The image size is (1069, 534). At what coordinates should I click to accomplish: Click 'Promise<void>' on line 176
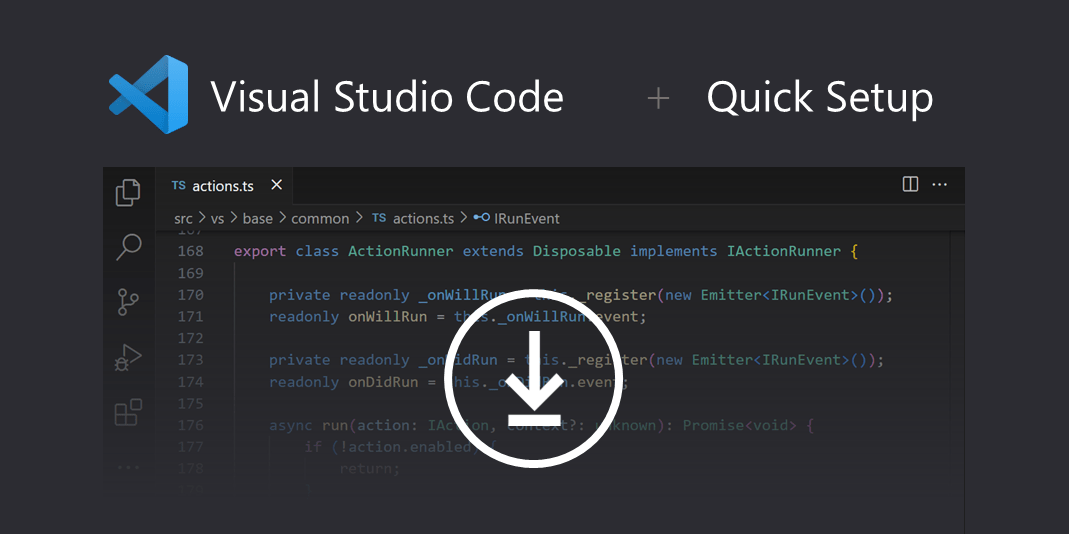click(740, 426)
